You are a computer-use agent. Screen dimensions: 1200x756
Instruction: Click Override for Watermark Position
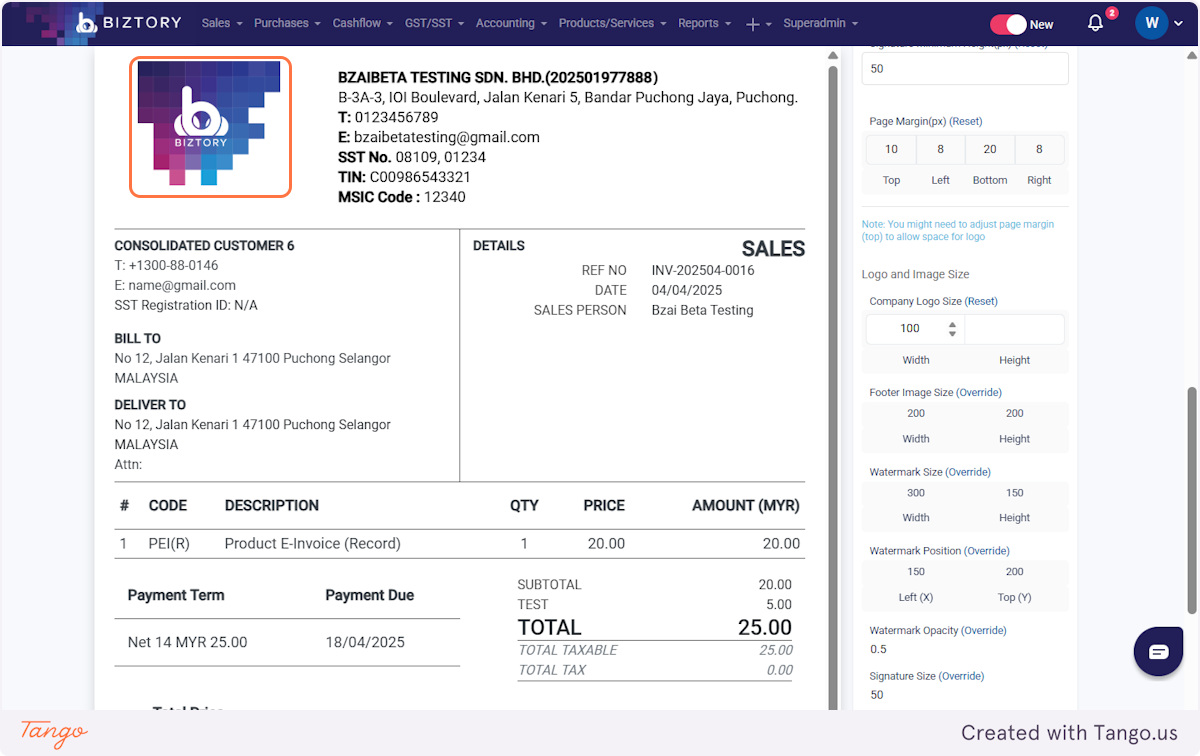(987, 551)
